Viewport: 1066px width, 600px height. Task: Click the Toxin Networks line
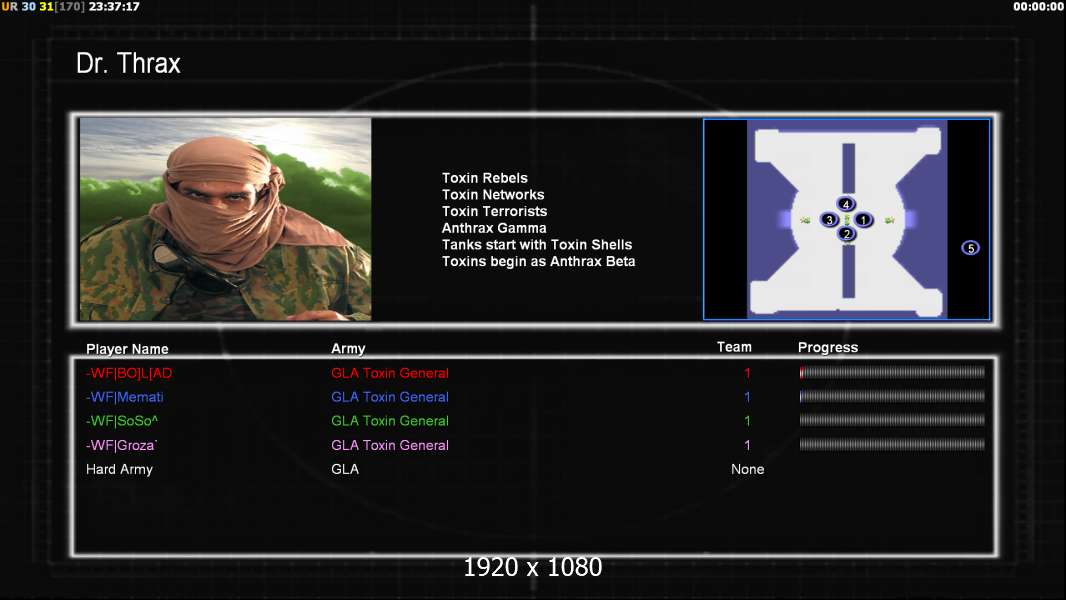pos(493,194)
